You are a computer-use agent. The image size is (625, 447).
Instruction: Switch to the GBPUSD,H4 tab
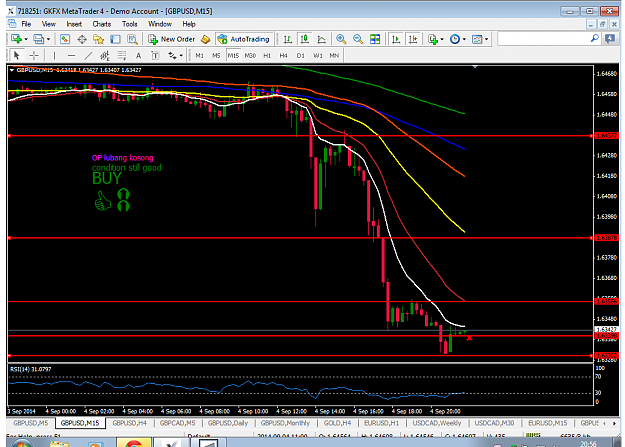pyautogui.click(x=130, y=423)
